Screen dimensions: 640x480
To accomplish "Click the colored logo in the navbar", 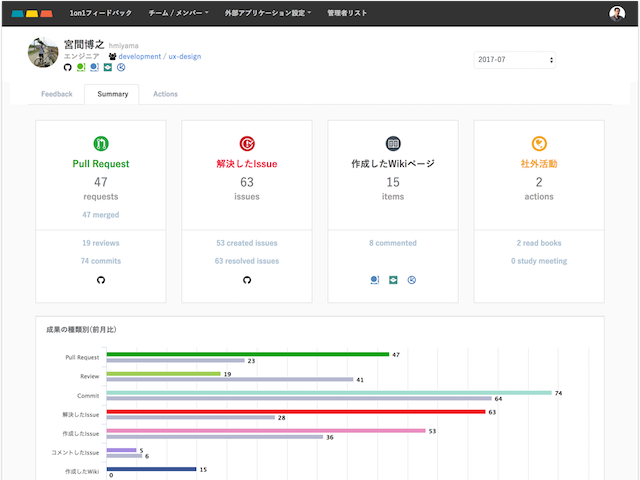I will coord(32,13).
